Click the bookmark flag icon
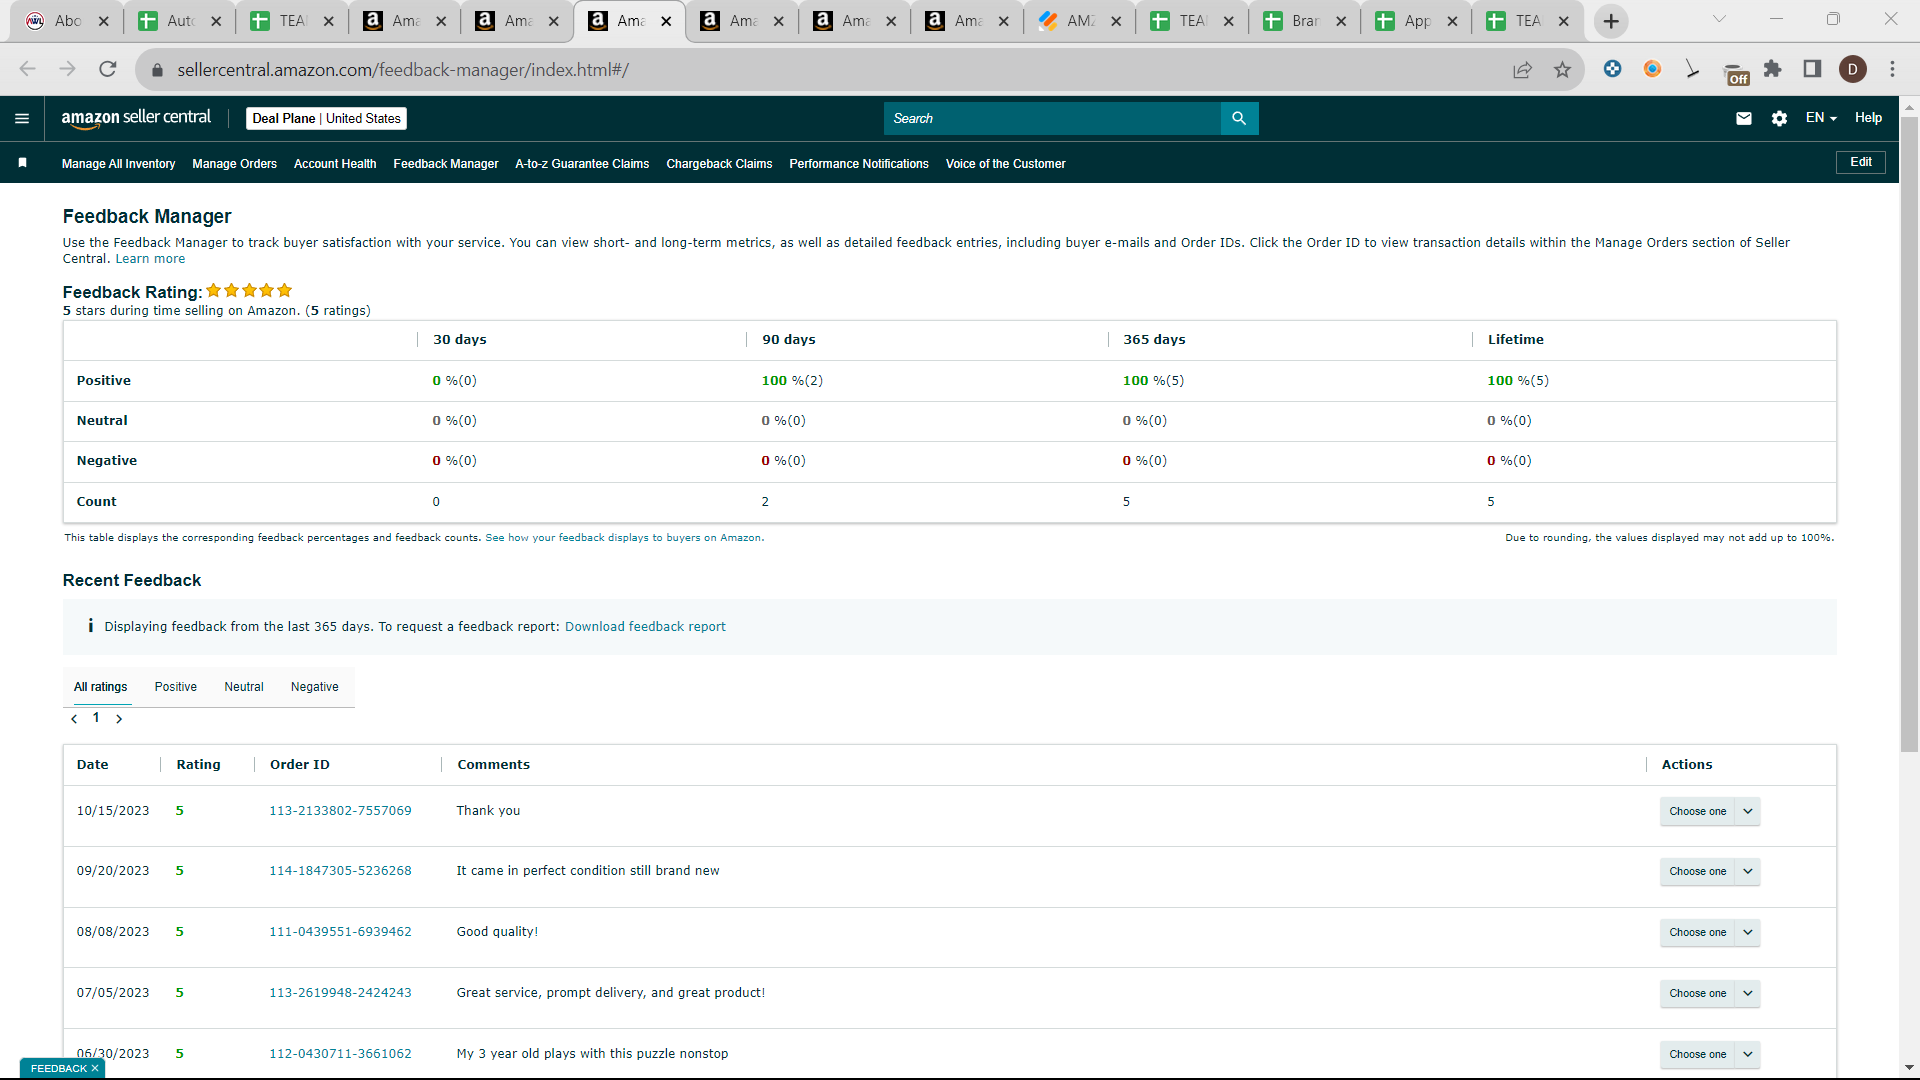The height and width of the screenshot is (1080, 1920). [x=22, y=163]
